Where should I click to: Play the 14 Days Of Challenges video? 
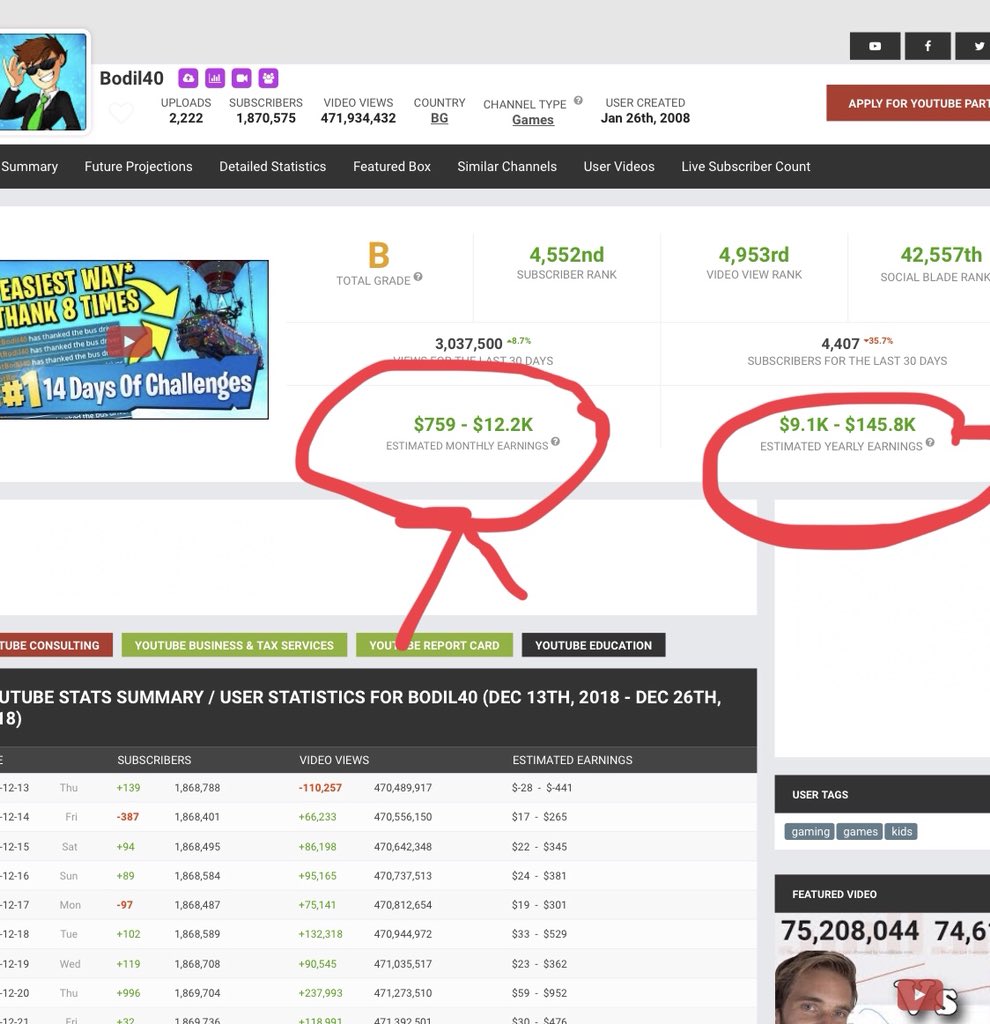click(x=129, y=341)
